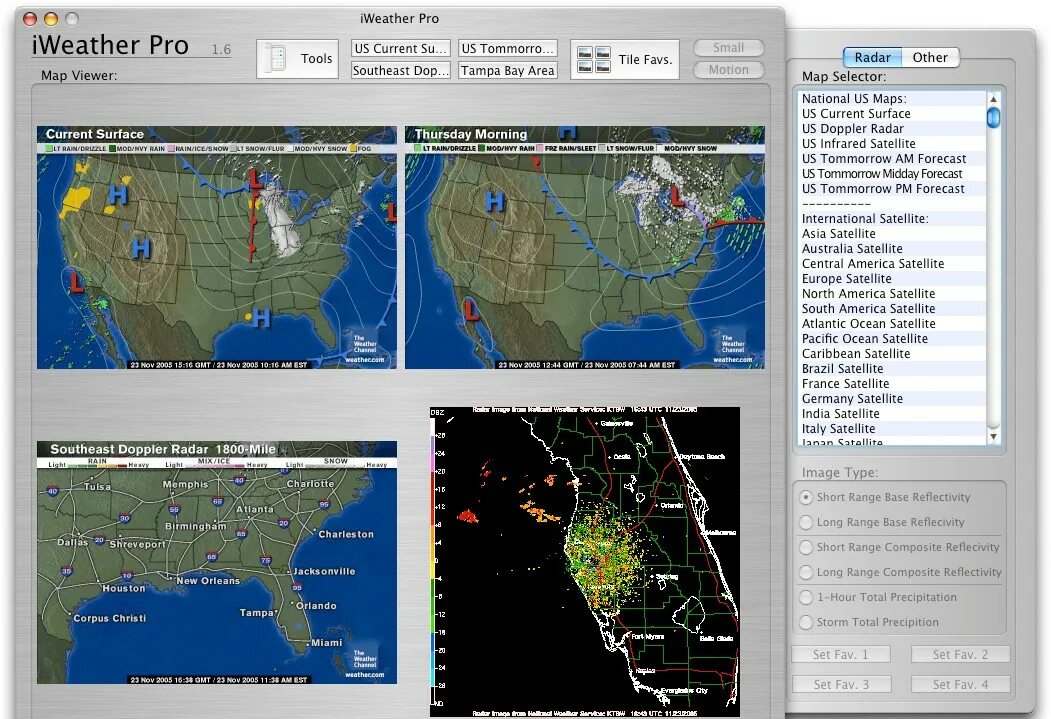Switch to the Other tab
1051x719 pixels.
[x=930, y=57]
